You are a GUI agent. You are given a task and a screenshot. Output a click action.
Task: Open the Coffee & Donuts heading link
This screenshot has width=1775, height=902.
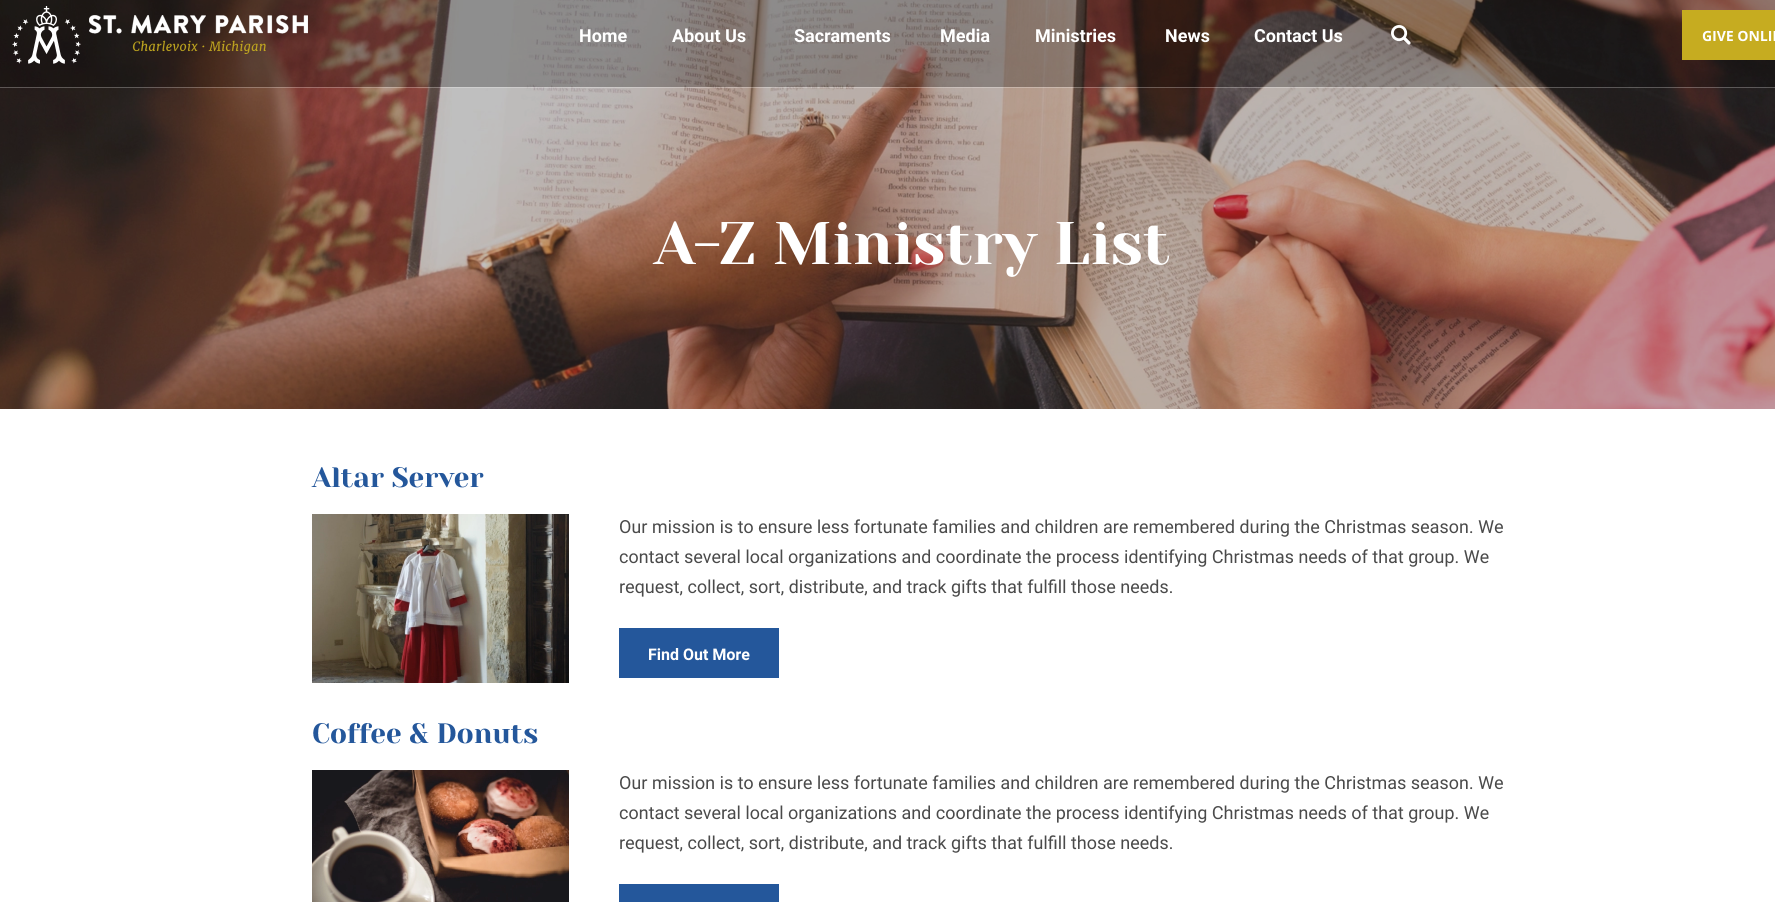pyautogui.click(x=425, y=733)
